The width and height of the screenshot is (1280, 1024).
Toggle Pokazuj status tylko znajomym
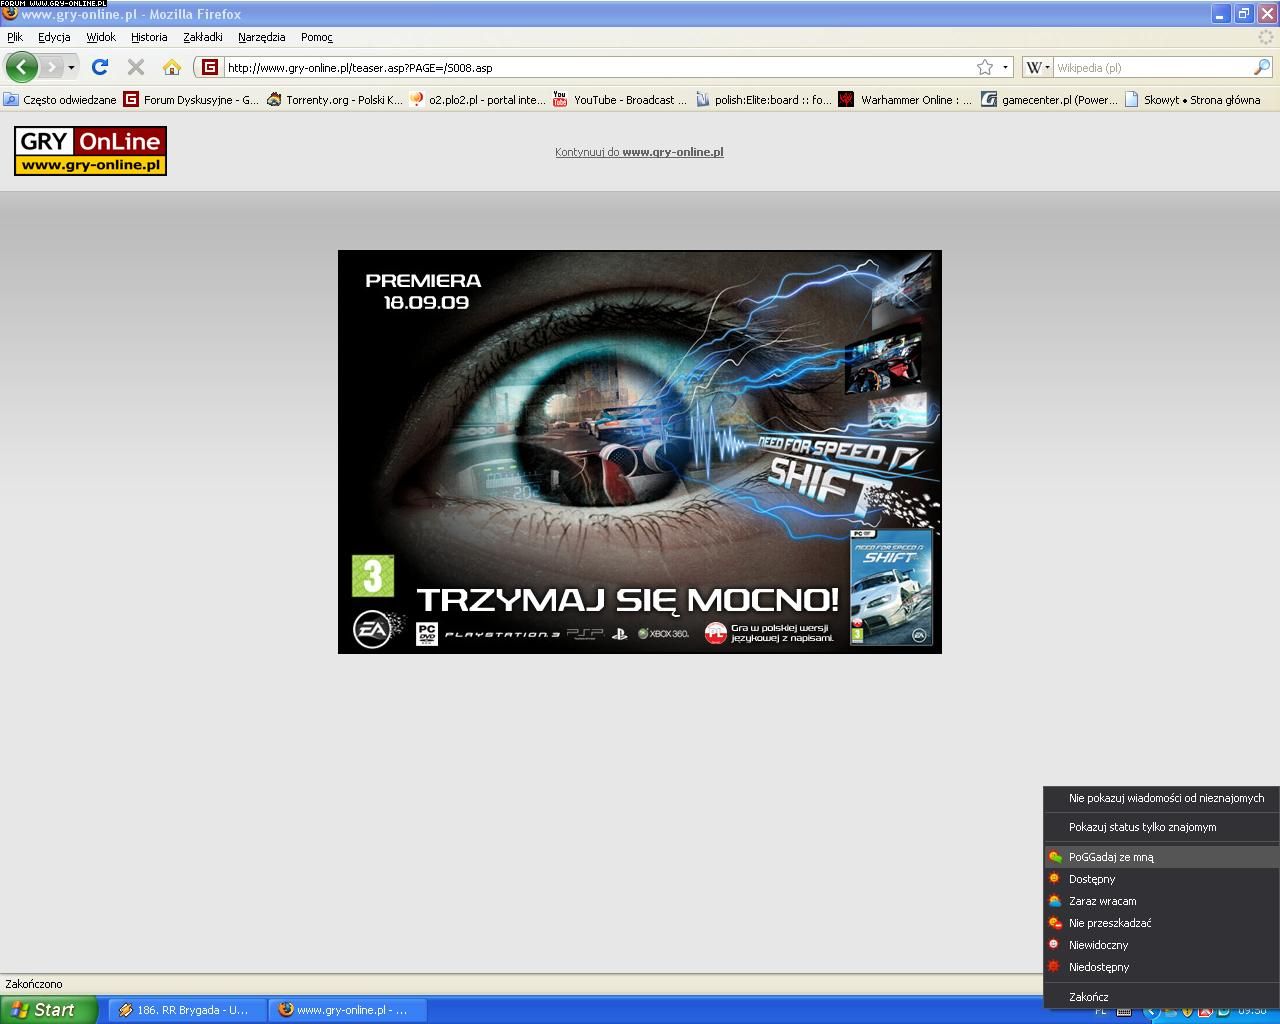coord(1142,827)
